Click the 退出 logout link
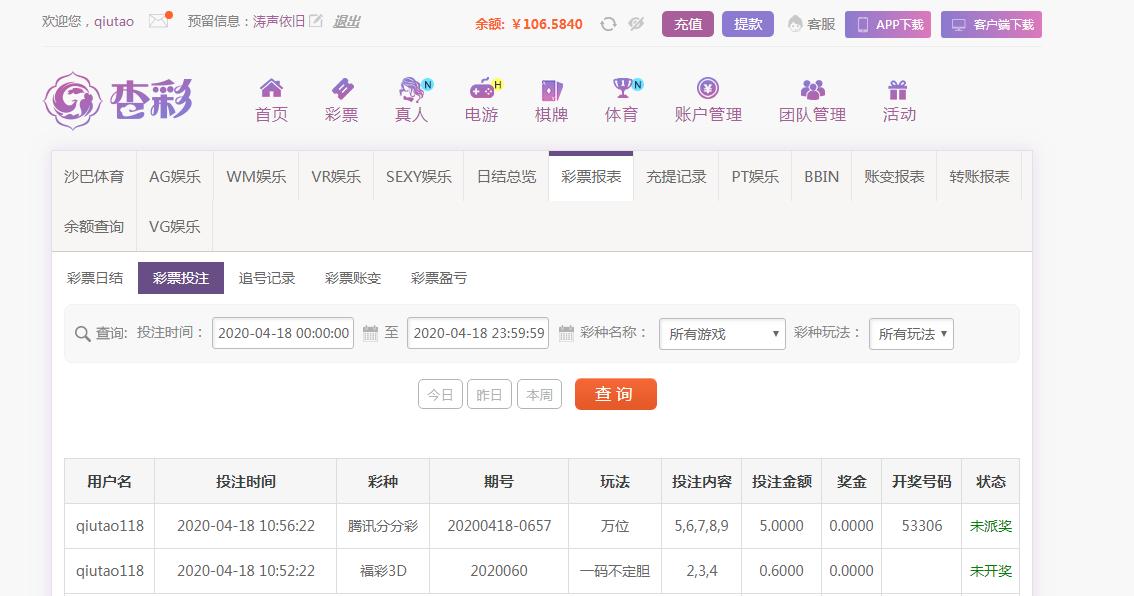 coord(346,21)
